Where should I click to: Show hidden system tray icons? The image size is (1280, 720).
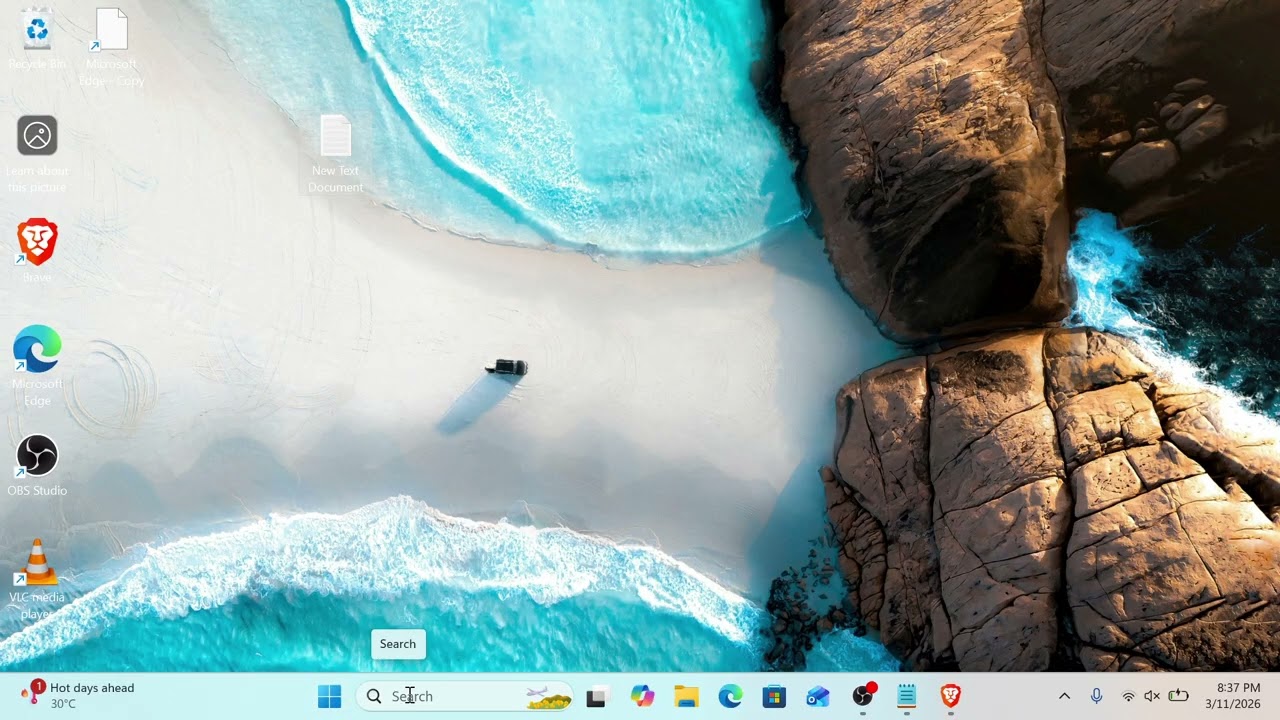click(x=1064, y=696)
